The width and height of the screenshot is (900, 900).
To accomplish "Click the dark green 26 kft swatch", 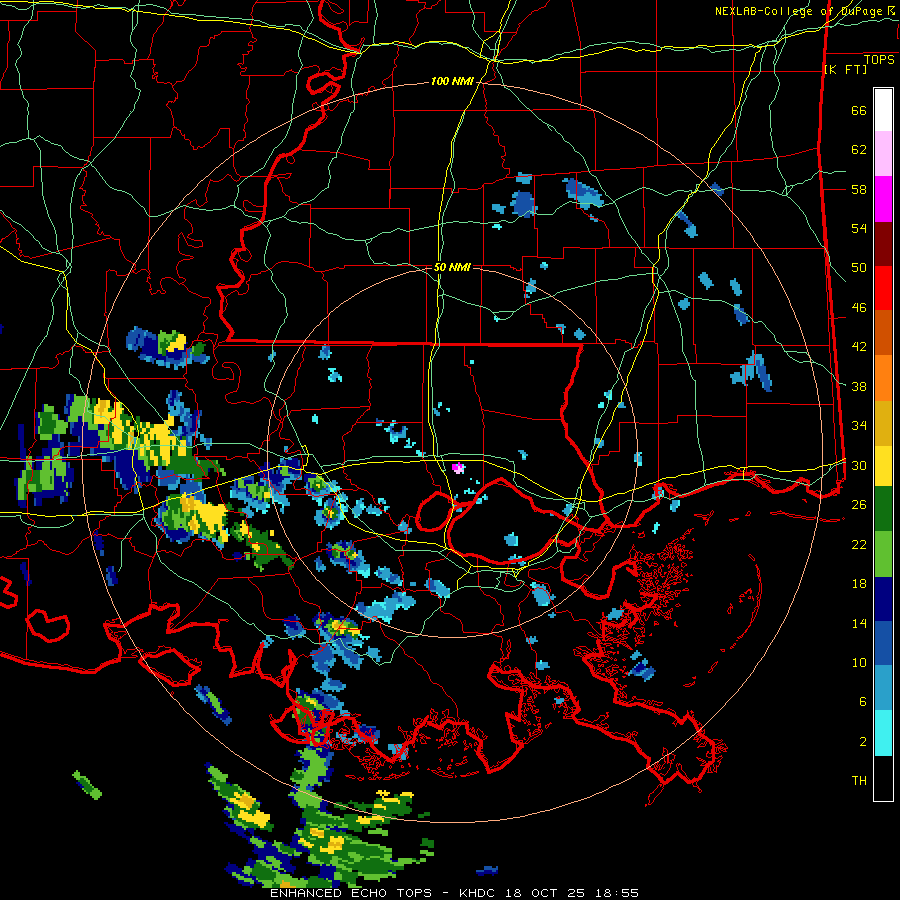I will click(883, 509).
